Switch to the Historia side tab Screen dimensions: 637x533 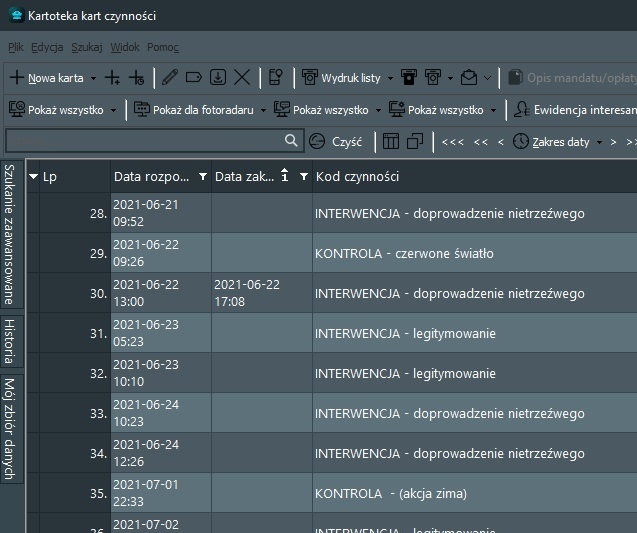coord(9,342)
